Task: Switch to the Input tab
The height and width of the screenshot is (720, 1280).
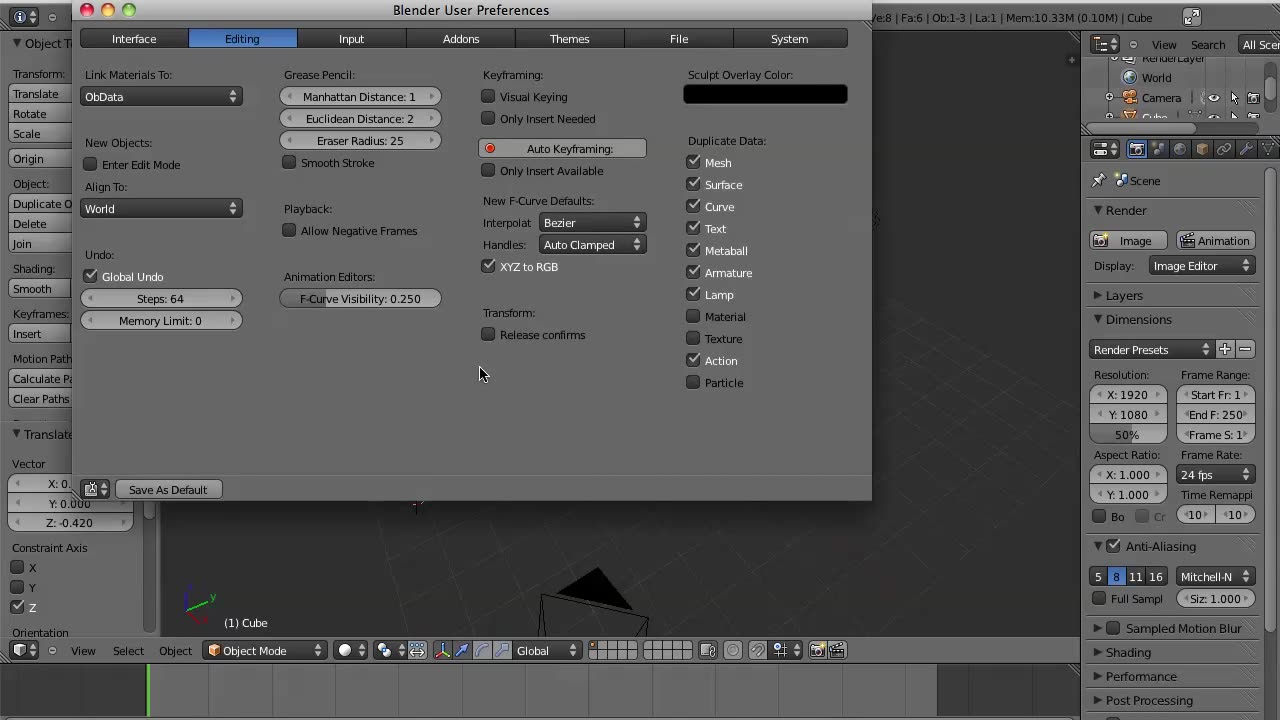Action: (352, 39)
